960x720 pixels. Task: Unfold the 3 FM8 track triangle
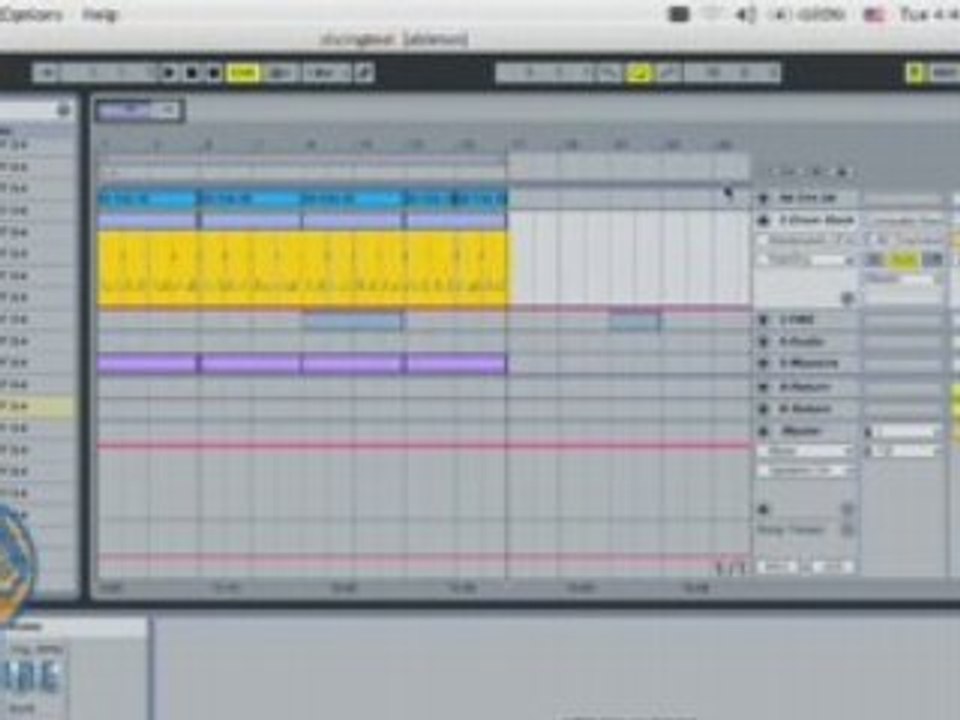click(763, 320)
